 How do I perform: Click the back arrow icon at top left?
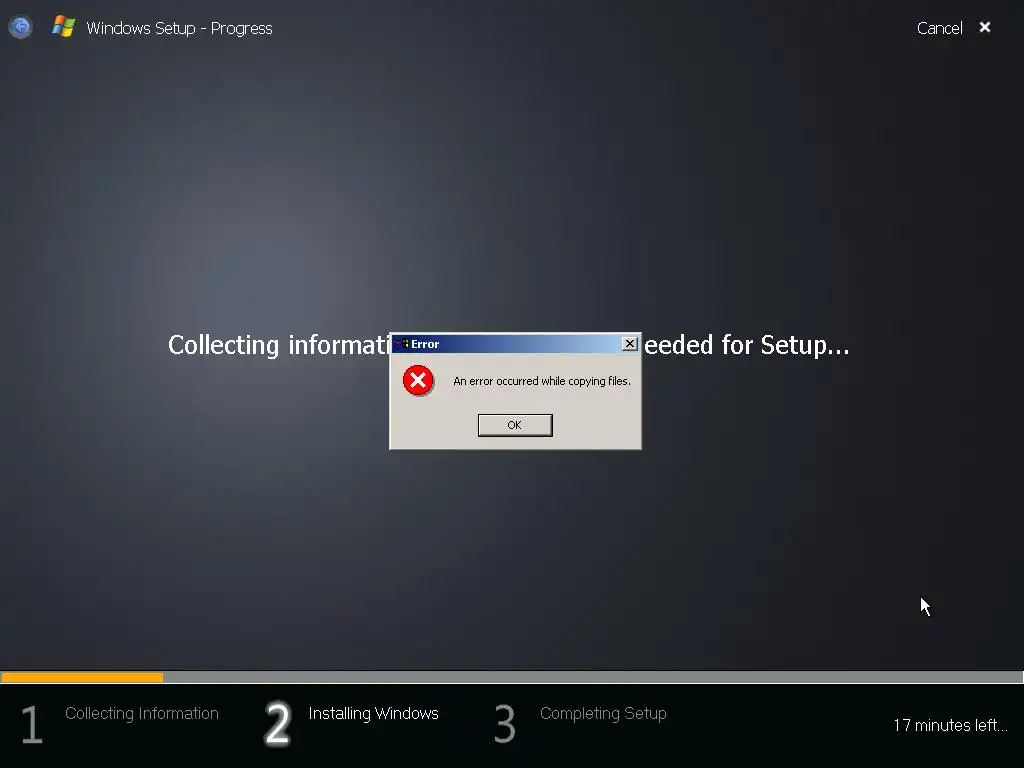(x=20, y=27)
